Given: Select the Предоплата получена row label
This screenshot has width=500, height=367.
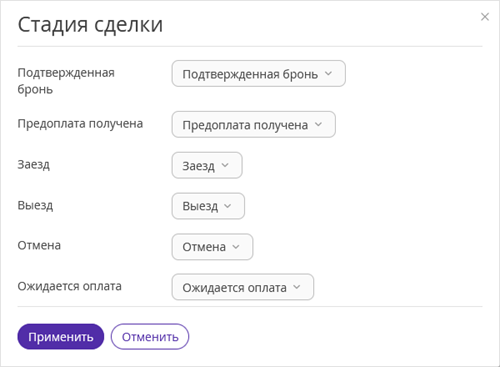Looking at the screenshot, I should 80,124.
